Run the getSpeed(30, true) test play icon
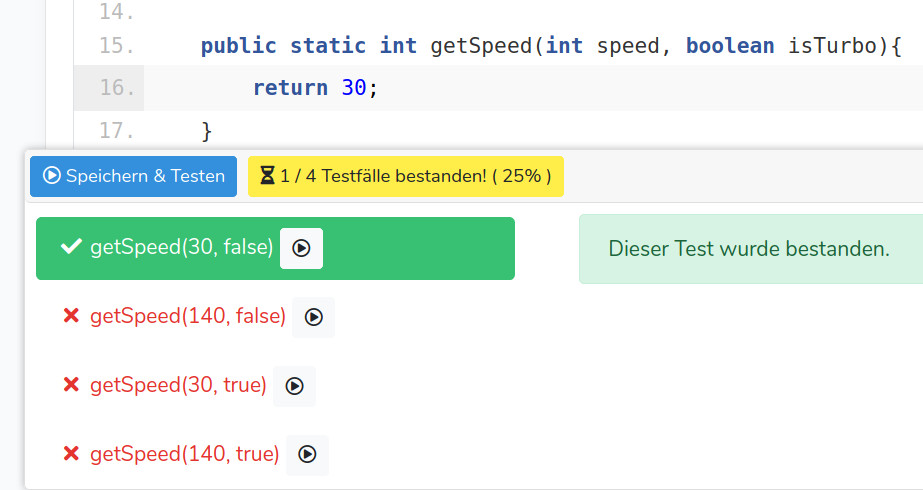The height and width of the screenshot is (490, 923). coord(294,386)
